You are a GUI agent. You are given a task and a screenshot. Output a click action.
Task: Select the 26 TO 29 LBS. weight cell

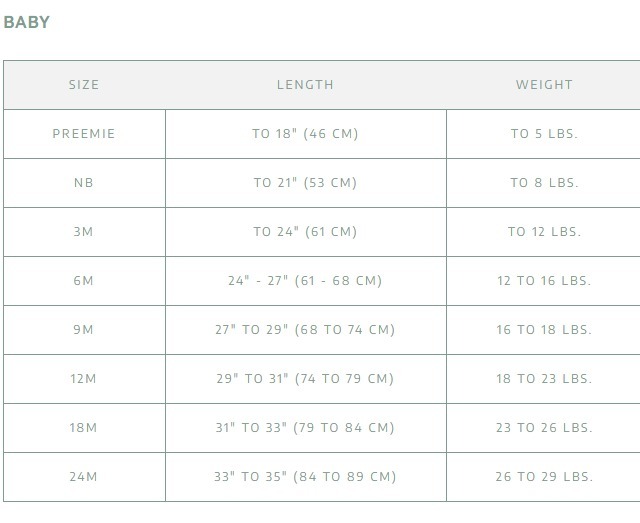[x=544, y=477]
